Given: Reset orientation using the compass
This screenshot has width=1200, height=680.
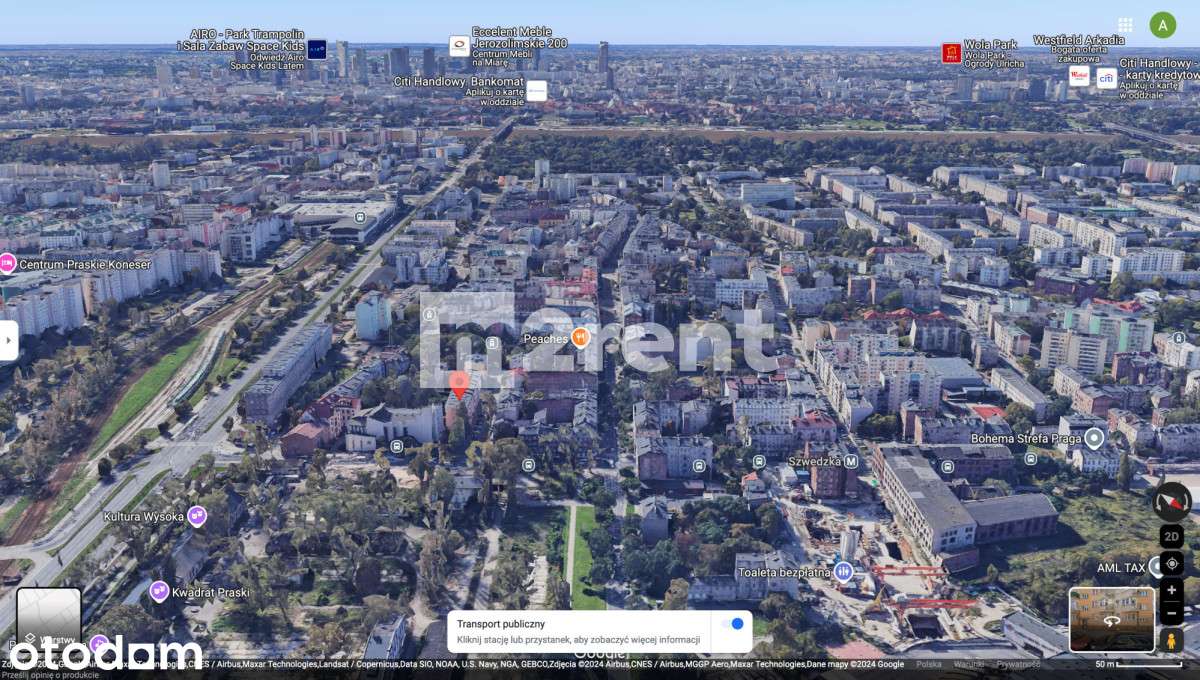Looking at the screenshot, I should pyautogui.click(x=1172, y=501).
